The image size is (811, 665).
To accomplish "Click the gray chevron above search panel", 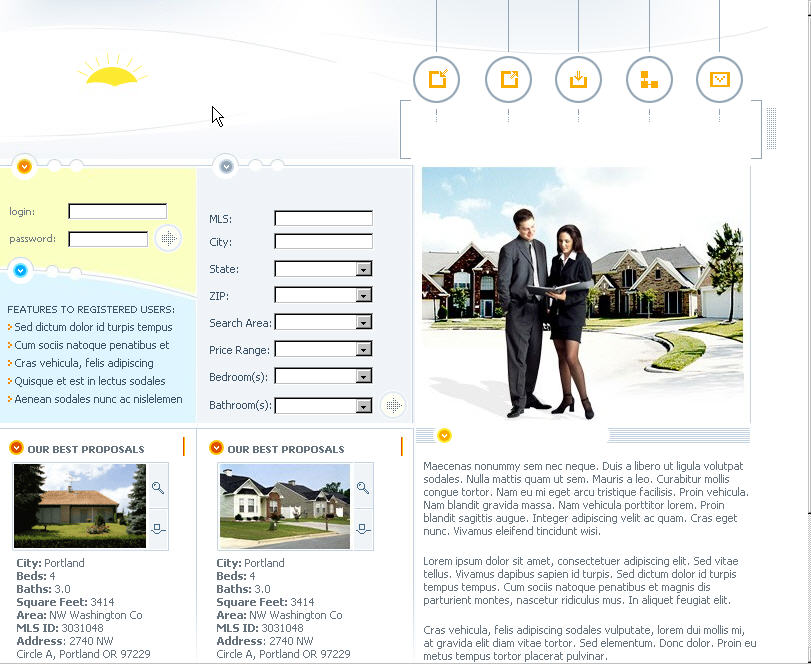I will click(226, 166).
